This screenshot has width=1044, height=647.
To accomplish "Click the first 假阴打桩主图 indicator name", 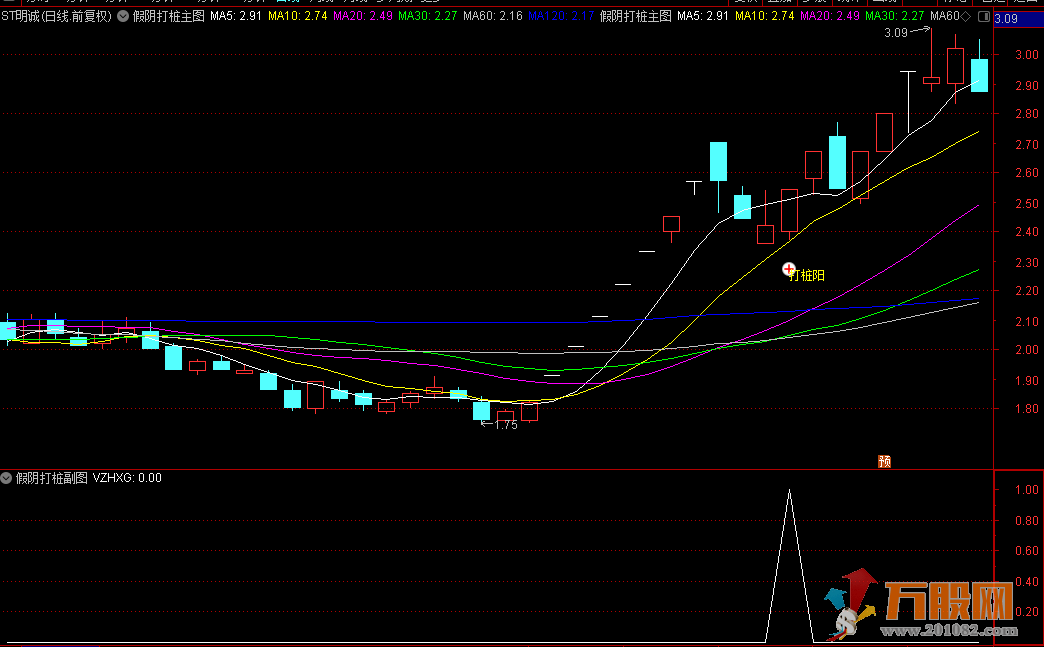I will coord(168,16).
